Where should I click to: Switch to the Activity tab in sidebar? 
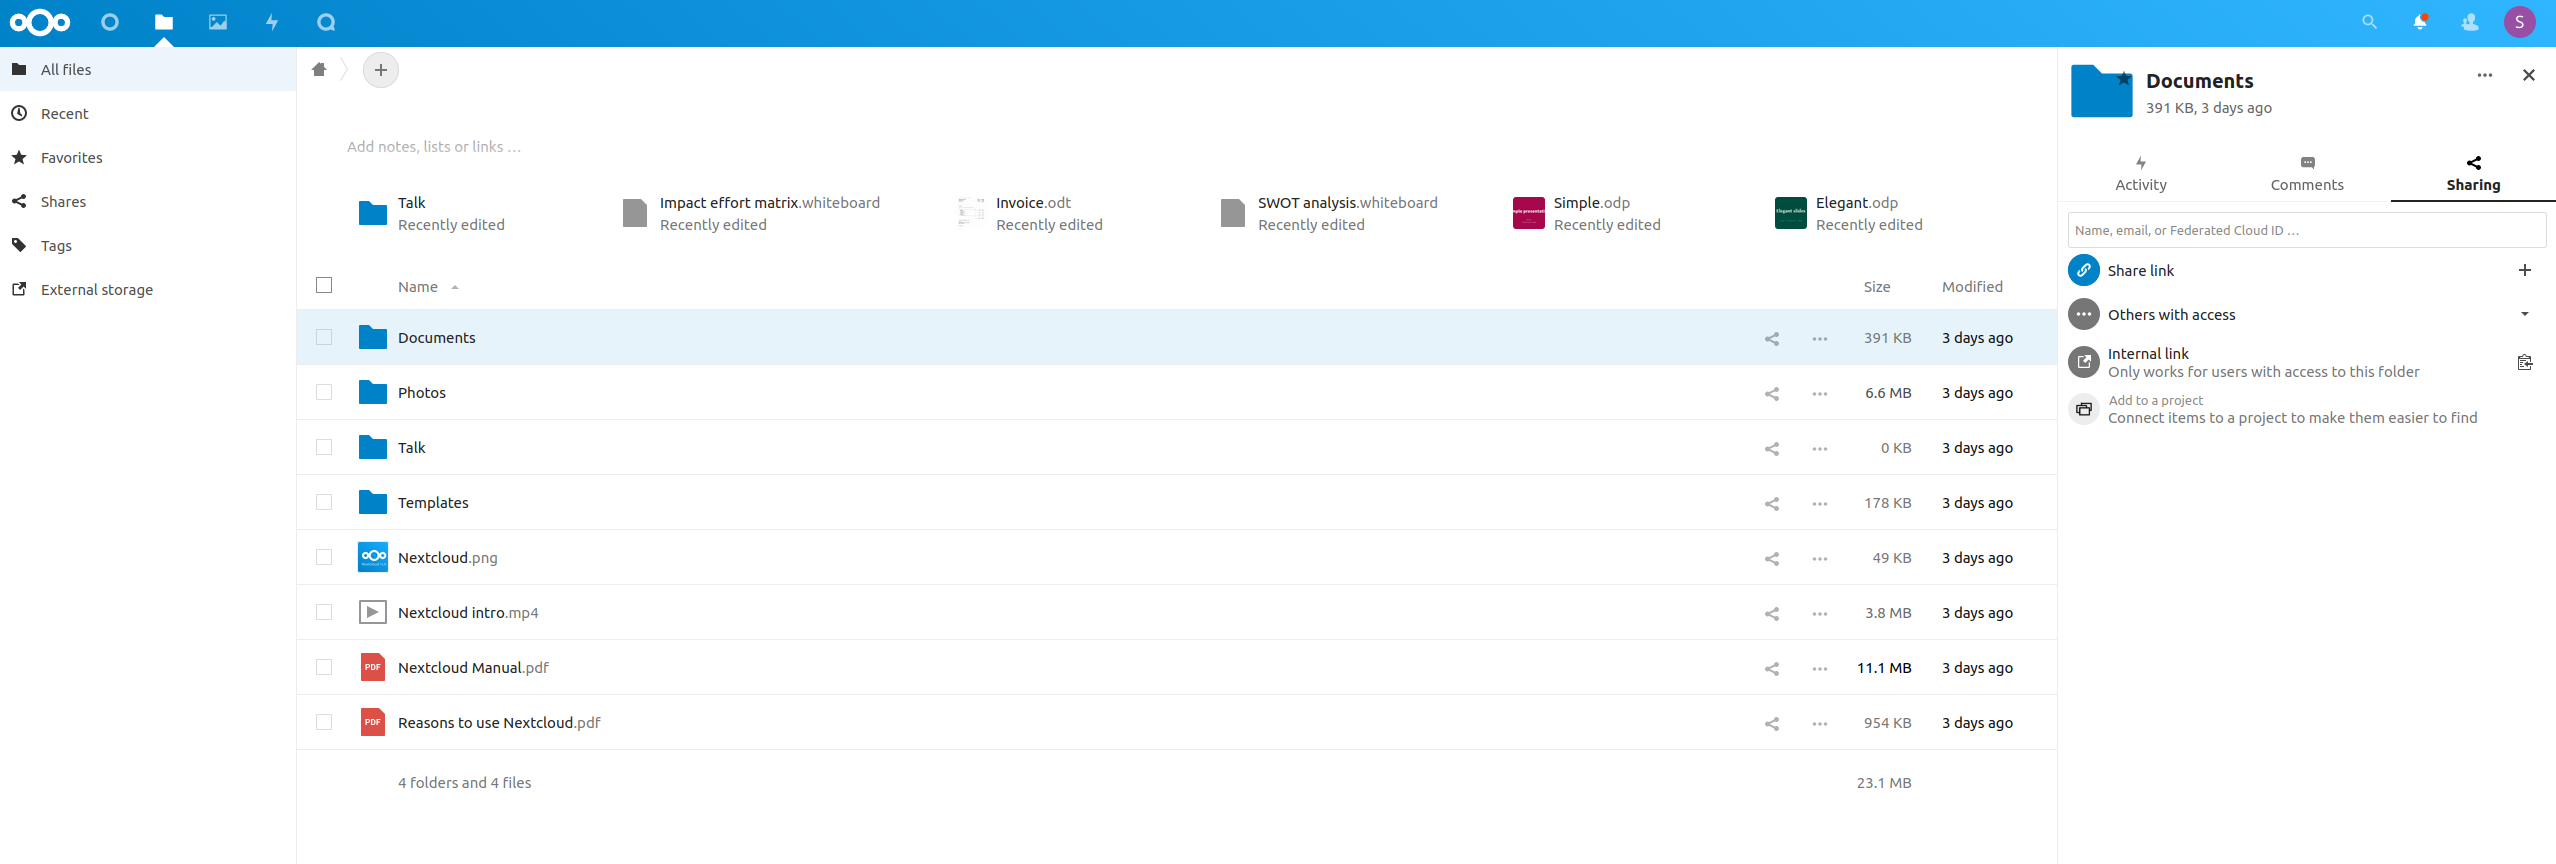pyautogui.click(x=2141, y=174)
